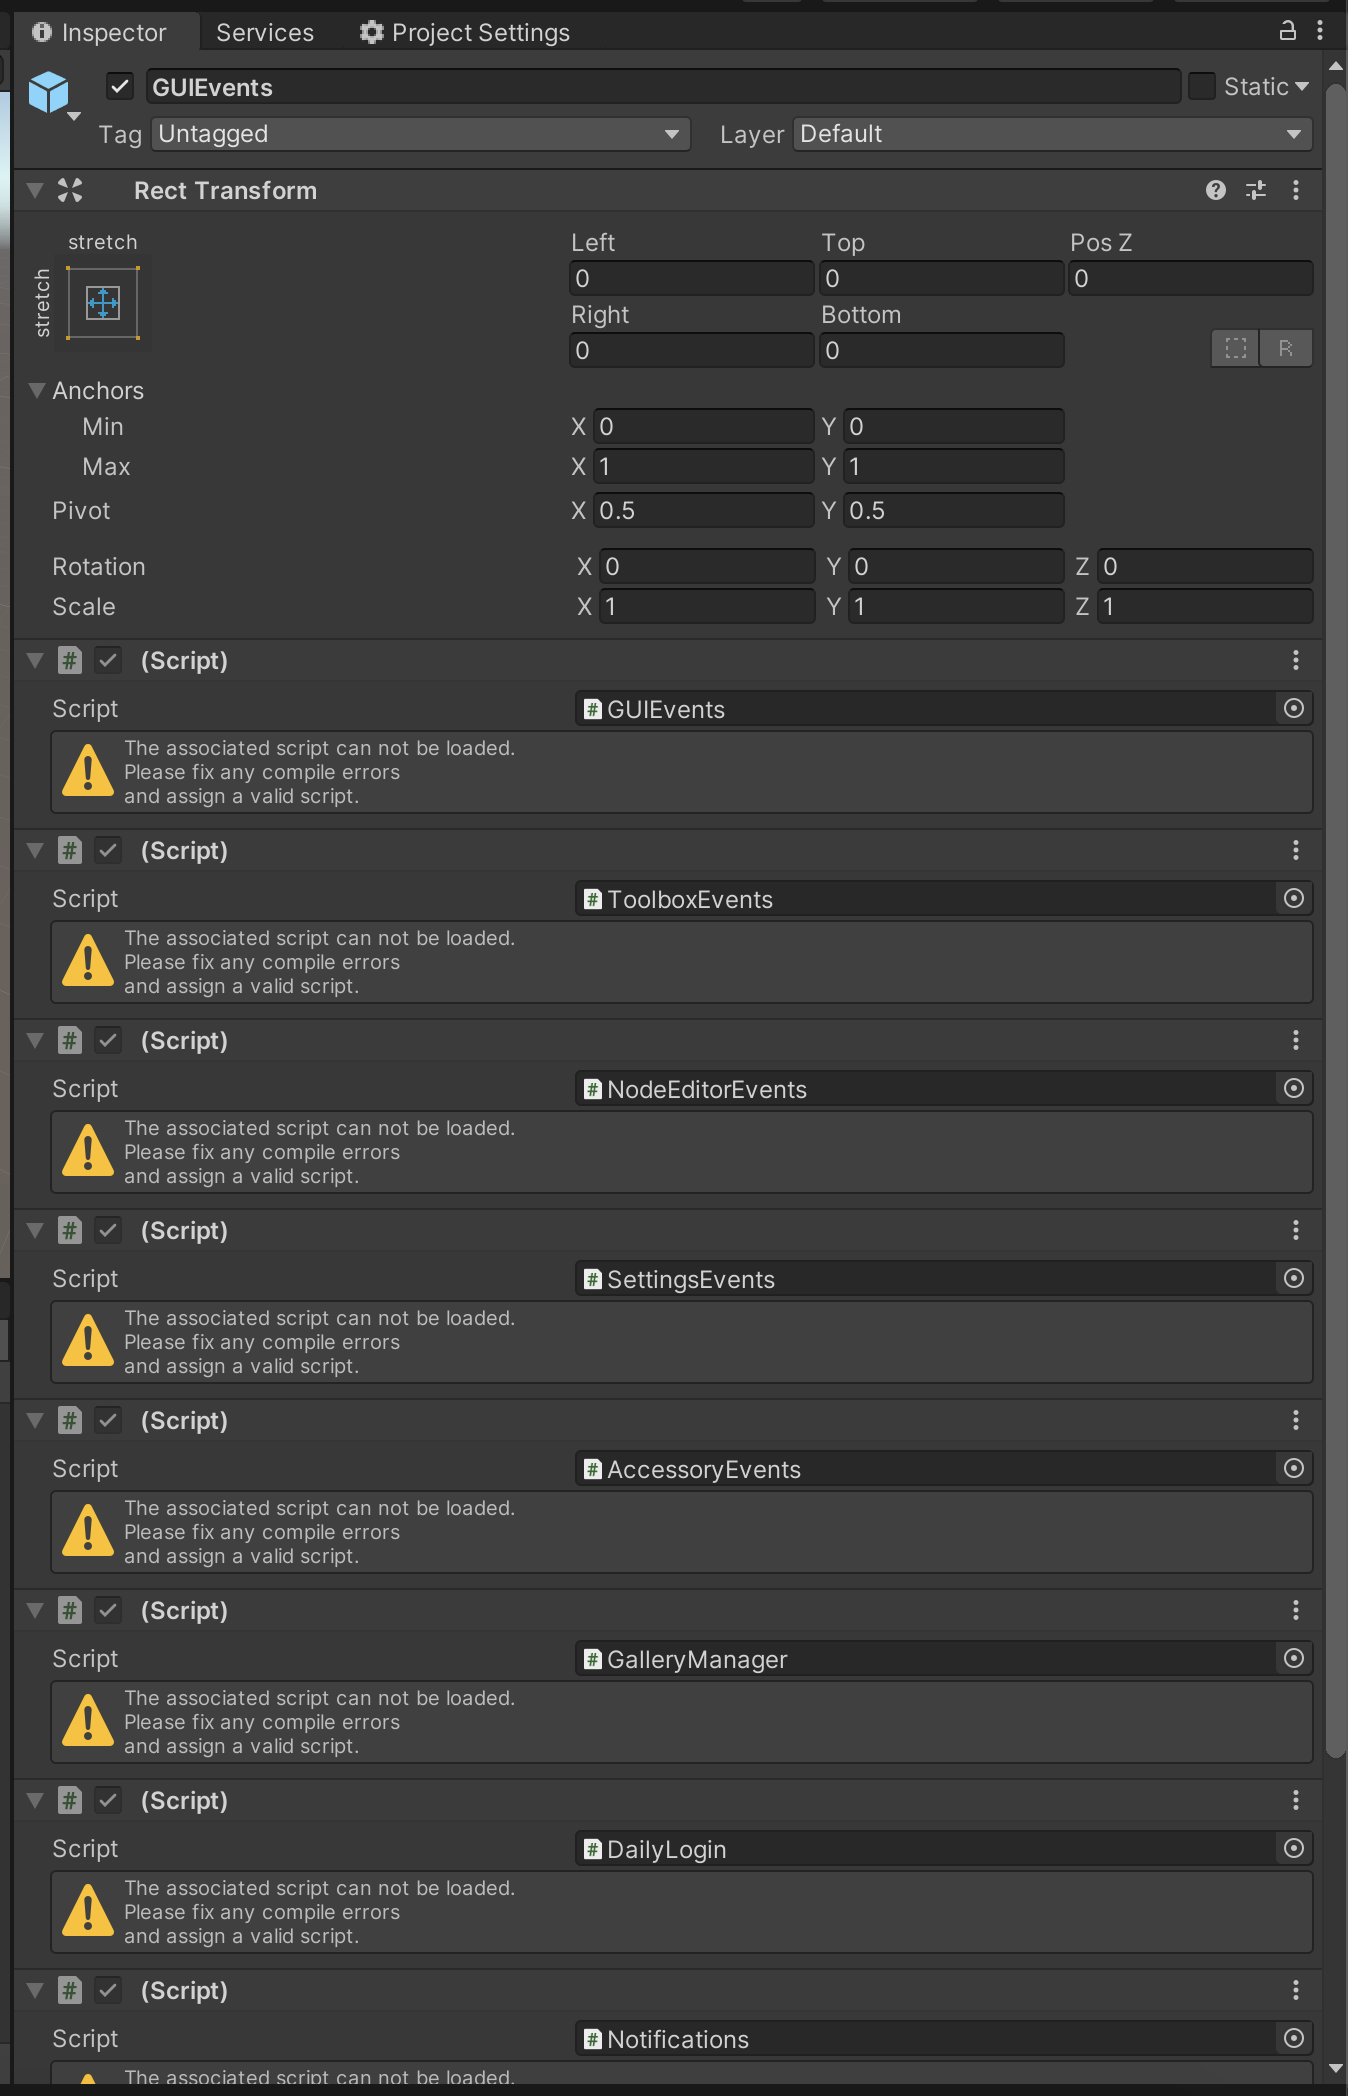Click the Pivot X input field
Image resolution: width=1348 pixels, height=2096 pixels.
pos(703,511)
